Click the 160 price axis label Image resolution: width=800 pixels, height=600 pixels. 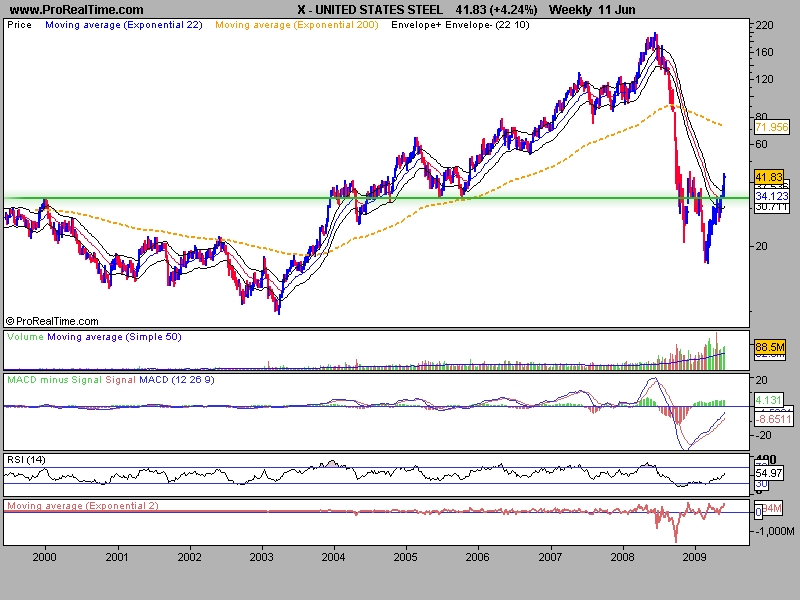click(765, 52)
